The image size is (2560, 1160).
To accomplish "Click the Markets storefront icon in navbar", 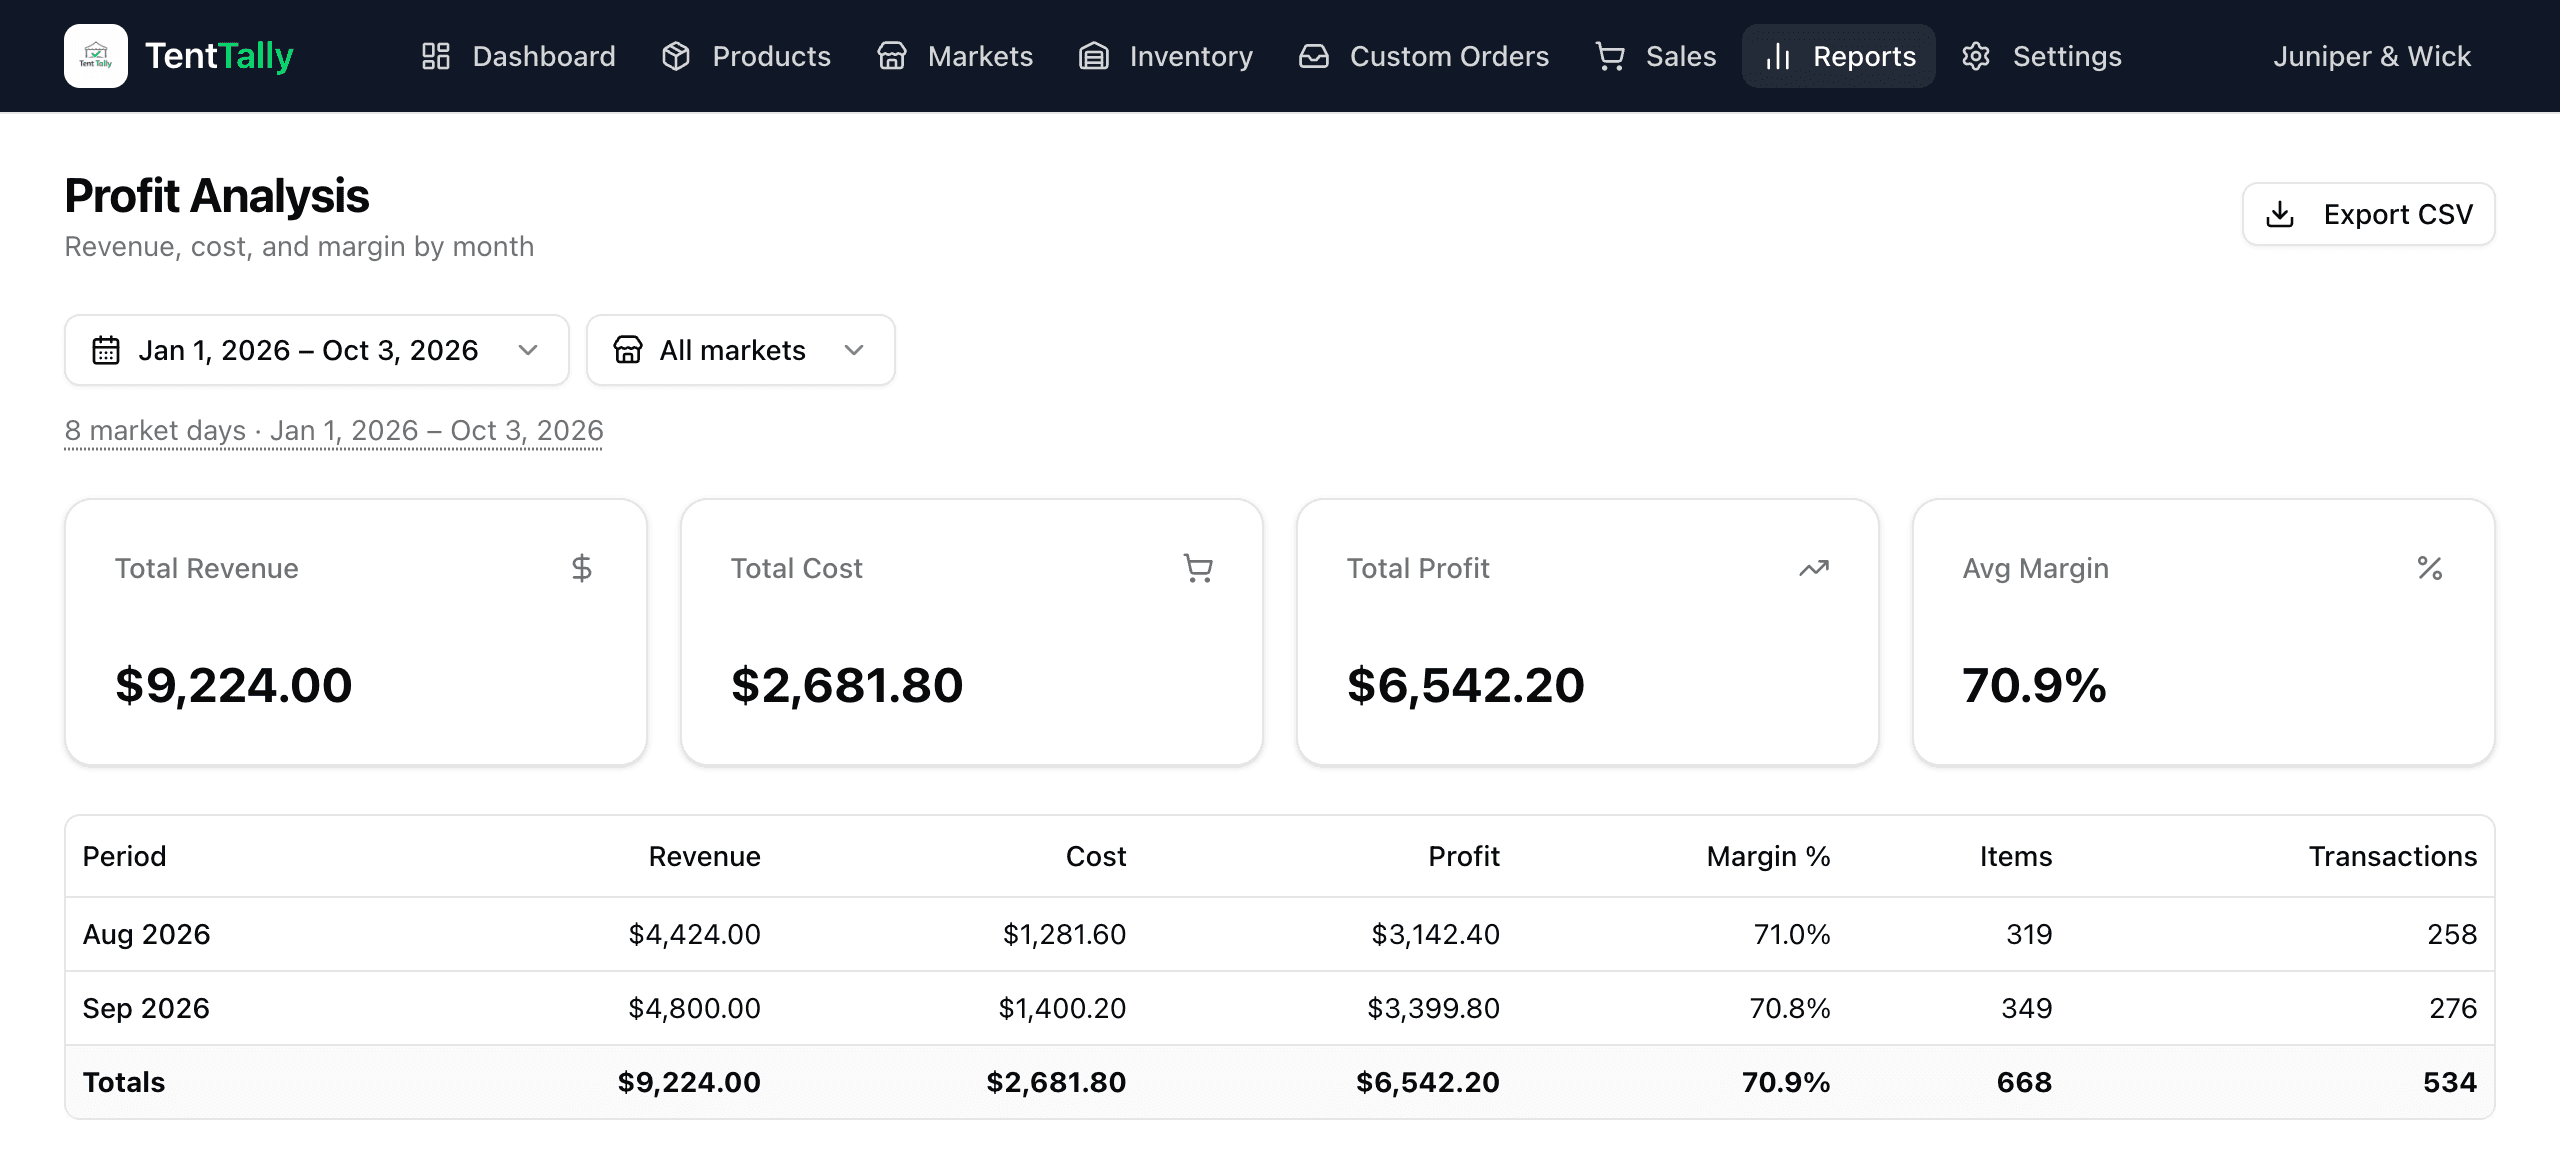I will tap(892, 56).
